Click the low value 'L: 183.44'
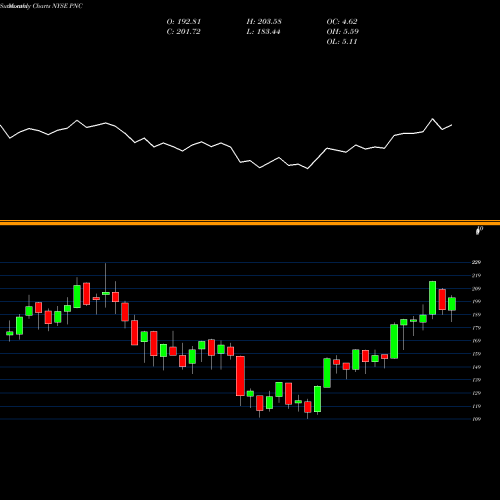This screenshot has height=500, width=500. tap(263, 32)
